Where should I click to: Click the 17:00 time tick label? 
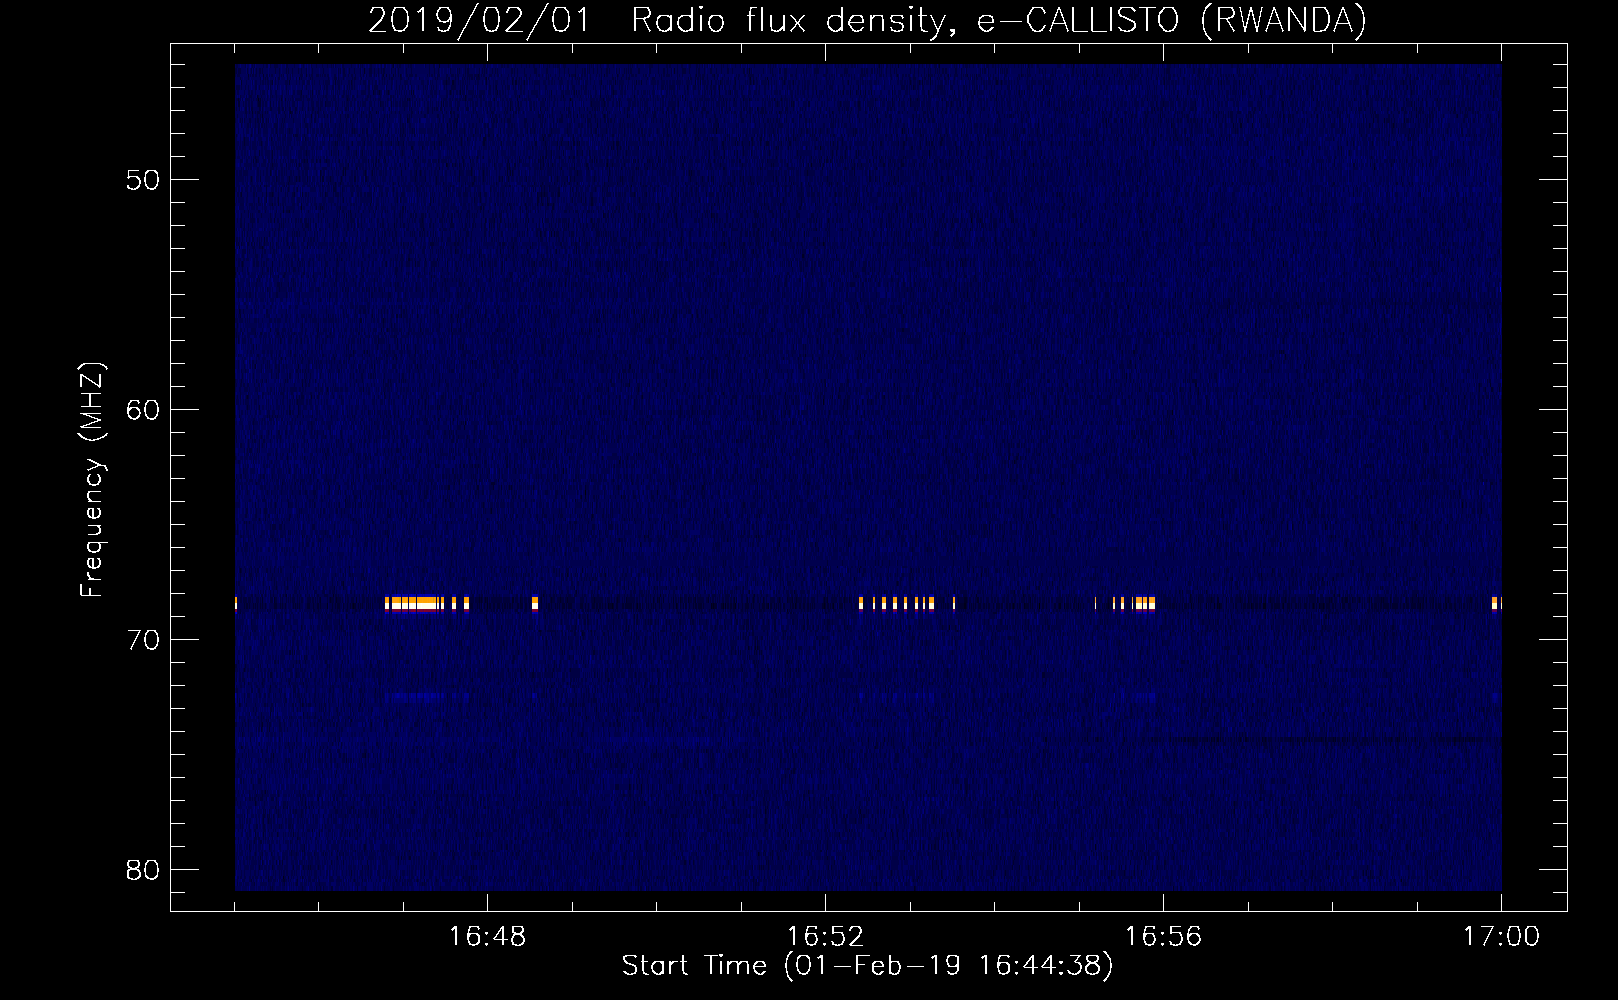(x=1501, y=937)
